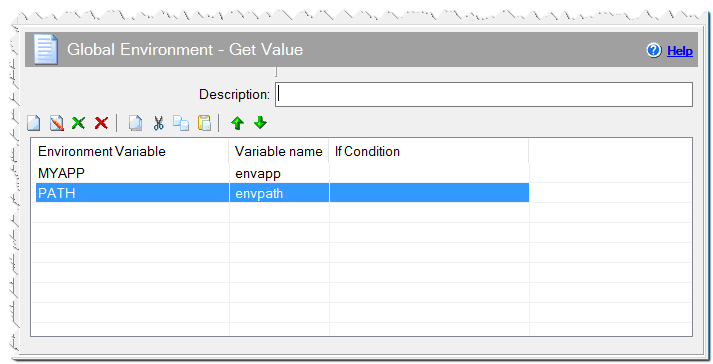This screenshot has height=364, width=713.
Task: Click the Duplicate pages icon
Action: coord(136,123)
